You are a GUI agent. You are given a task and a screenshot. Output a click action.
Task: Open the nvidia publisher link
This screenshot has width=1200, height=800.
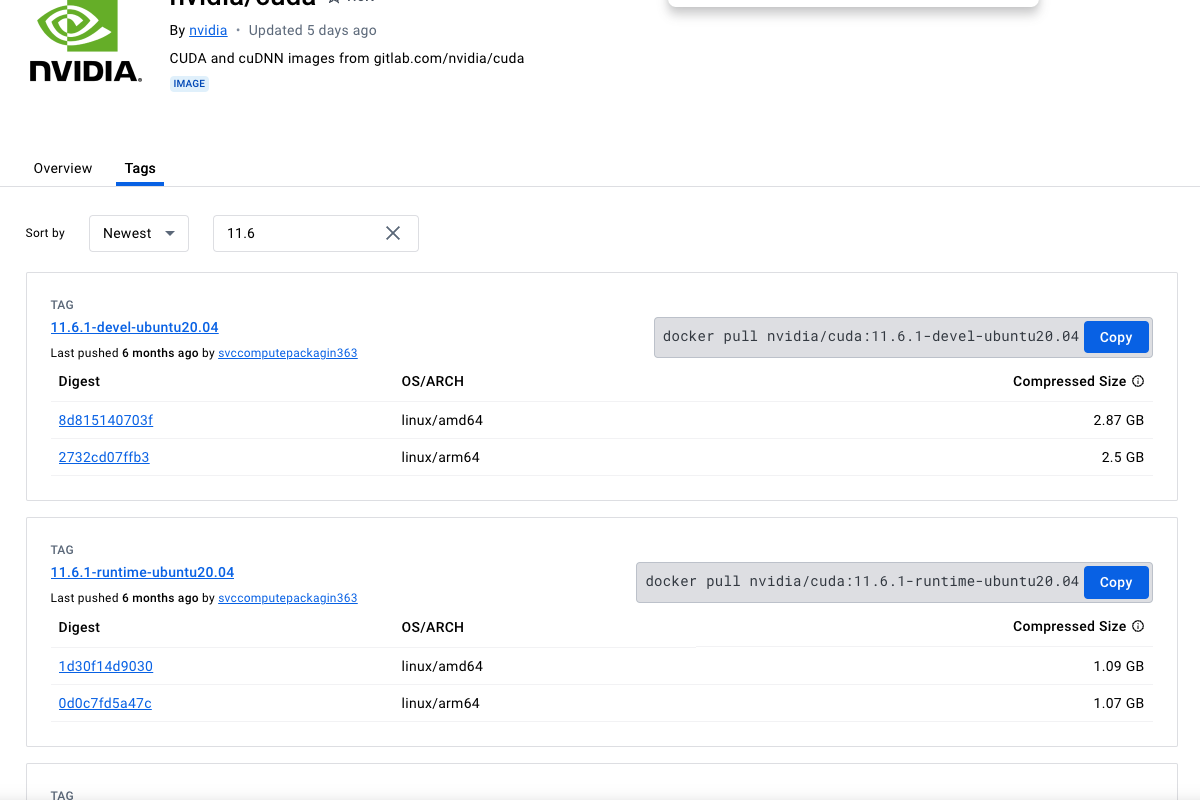pyautogui.click(x=208, y=30)
